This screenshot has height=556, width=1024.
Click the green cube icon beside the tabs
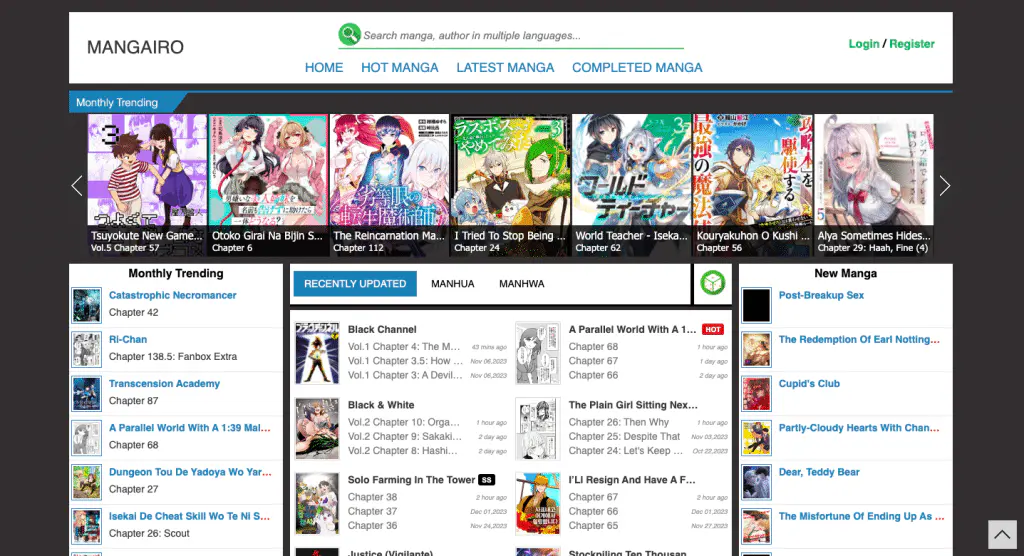[x=712, y=284]
